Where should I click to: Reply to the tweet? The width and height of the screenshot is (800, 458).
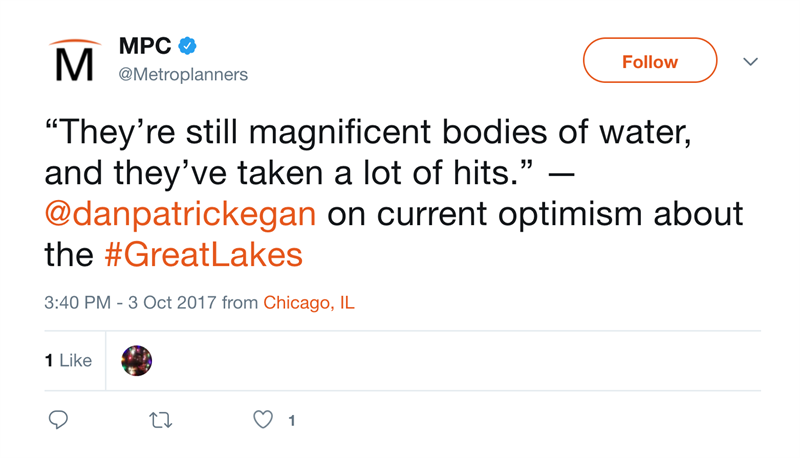click(x=59, y=420)
